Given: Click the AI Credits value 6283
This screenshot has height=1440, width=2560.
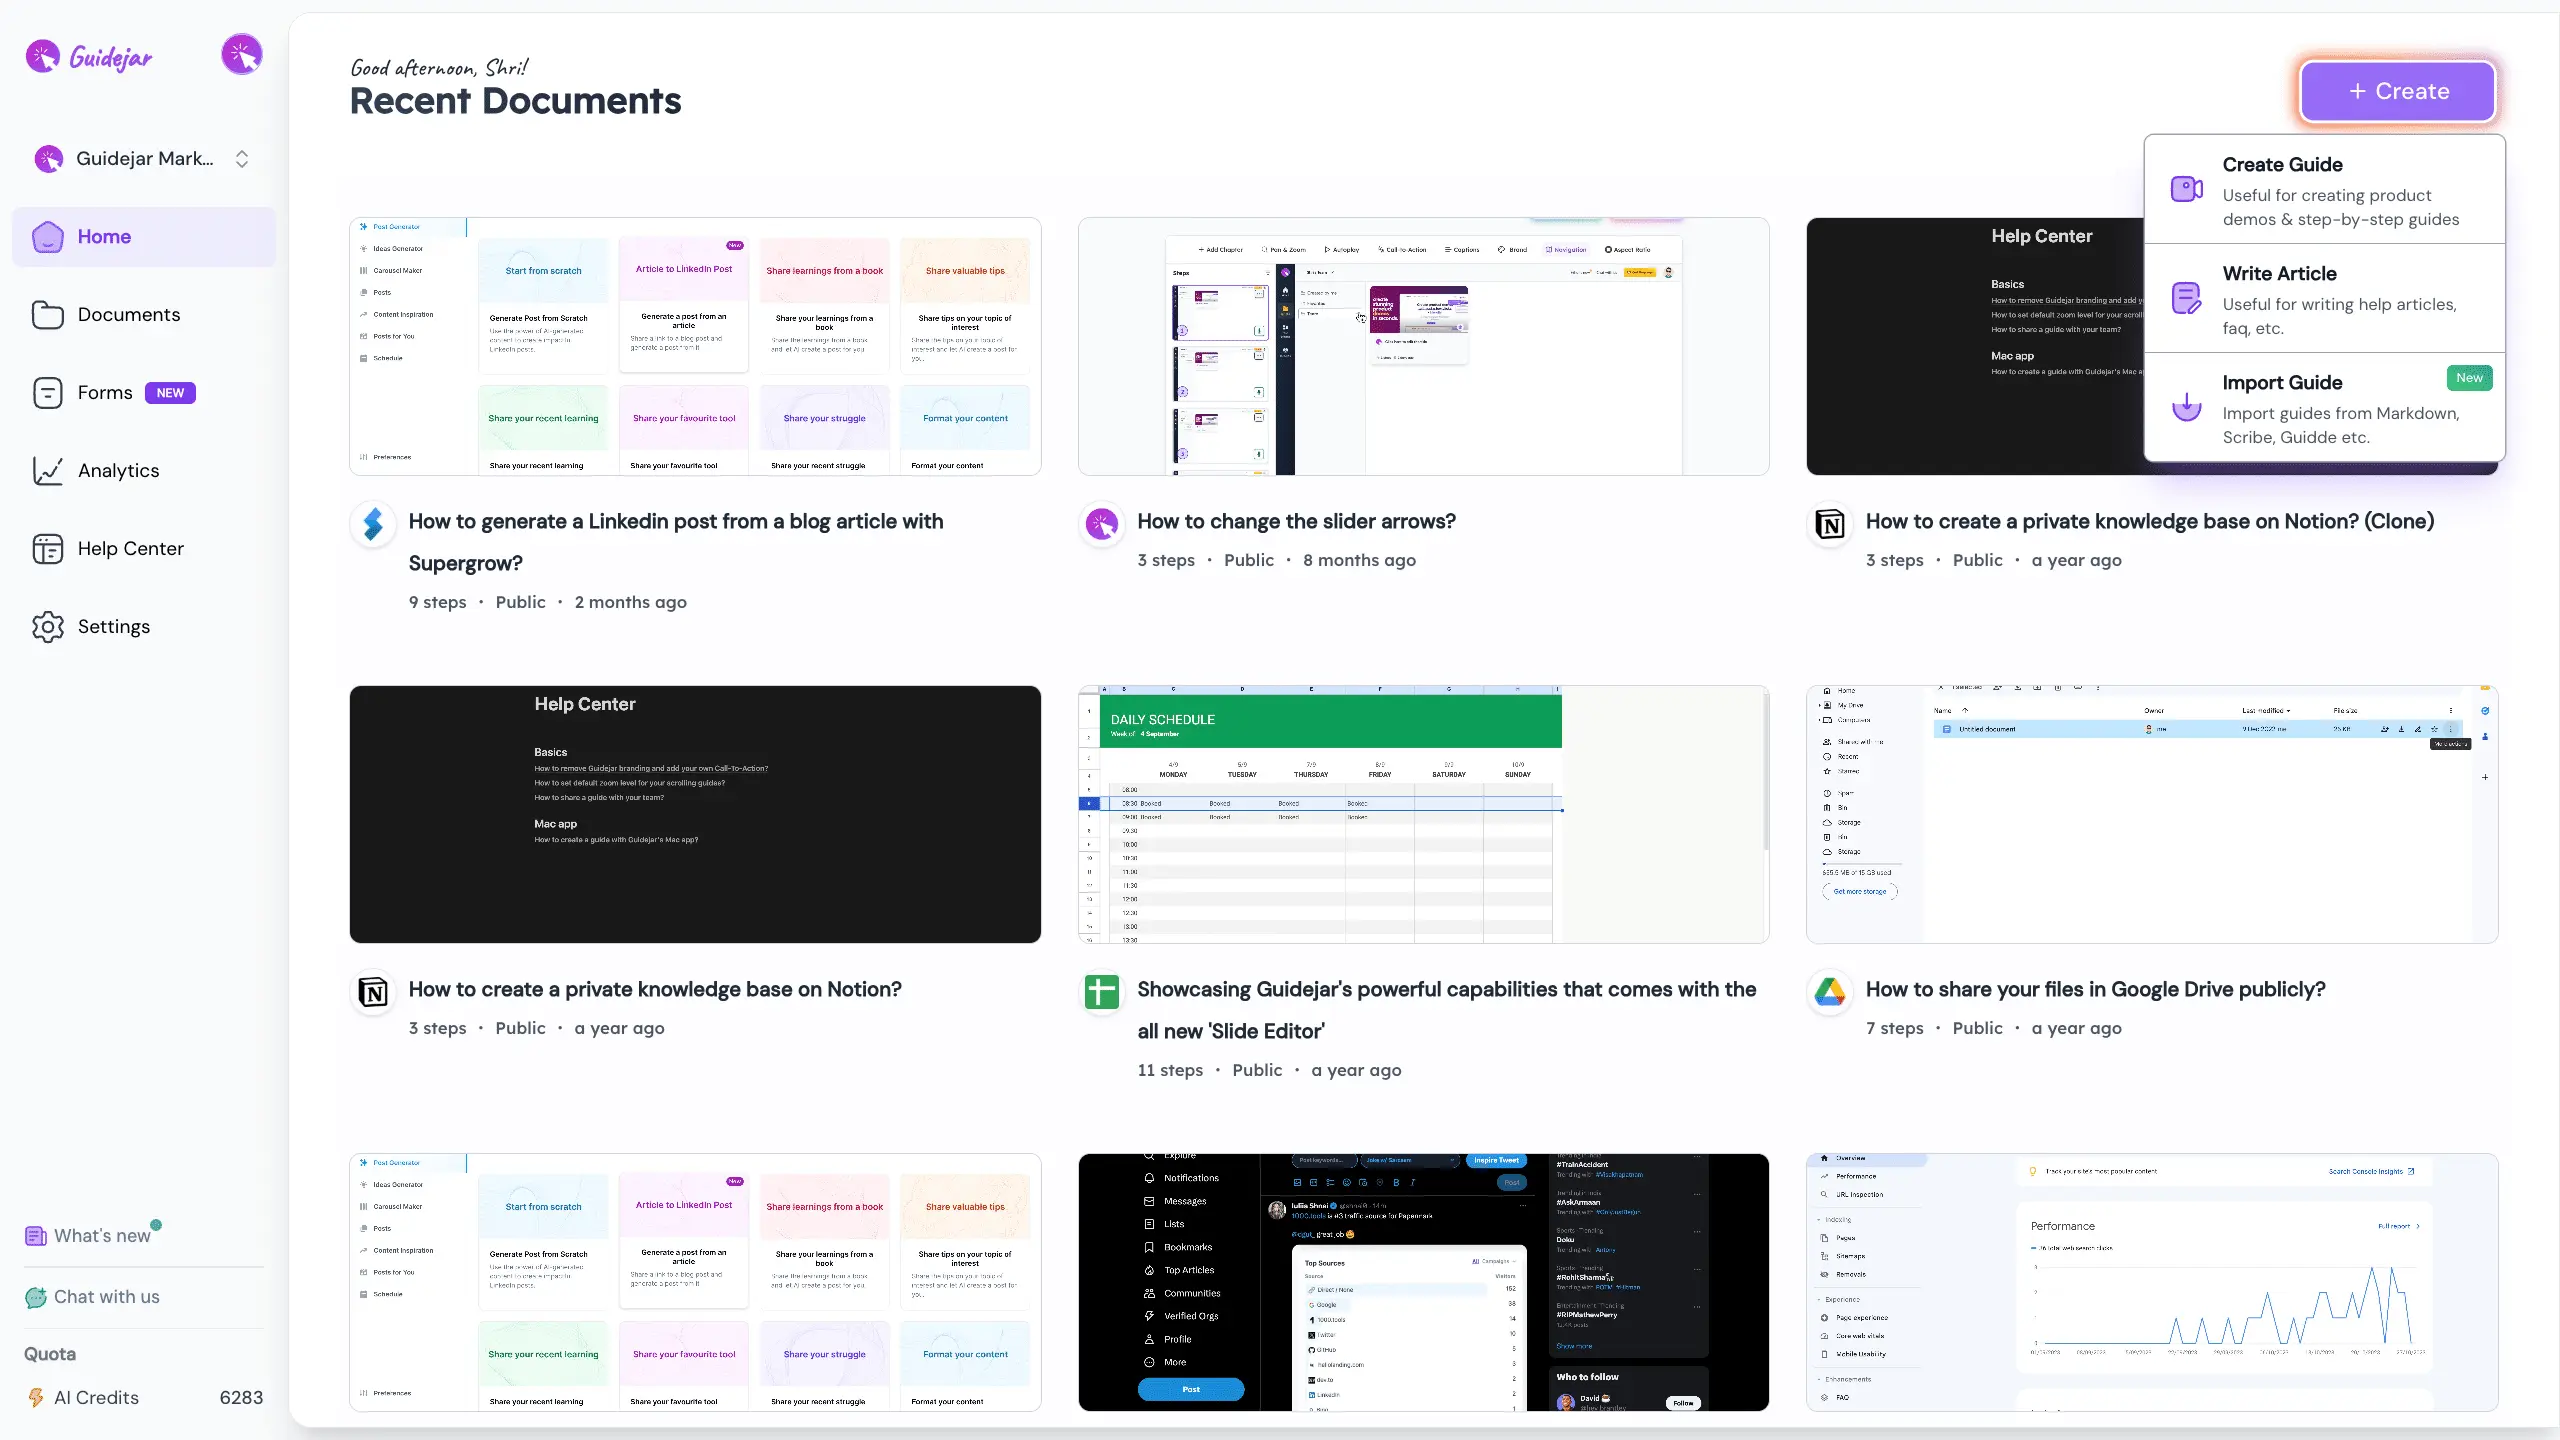Looking at the screenshot, I should [241, 1398].
